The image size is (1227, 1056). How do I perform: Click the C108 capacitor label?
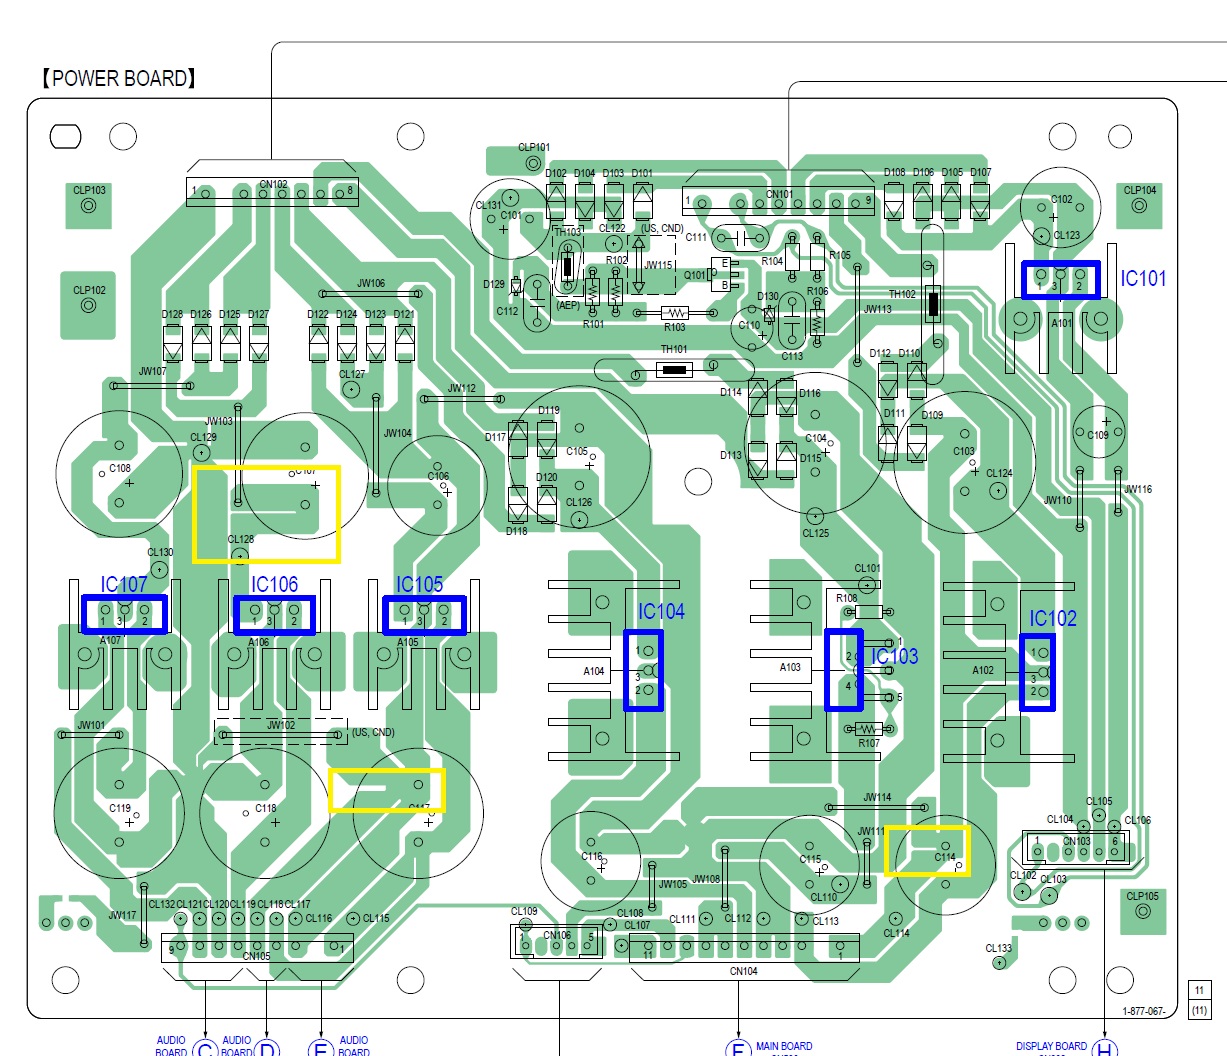(x=120, y=468)
